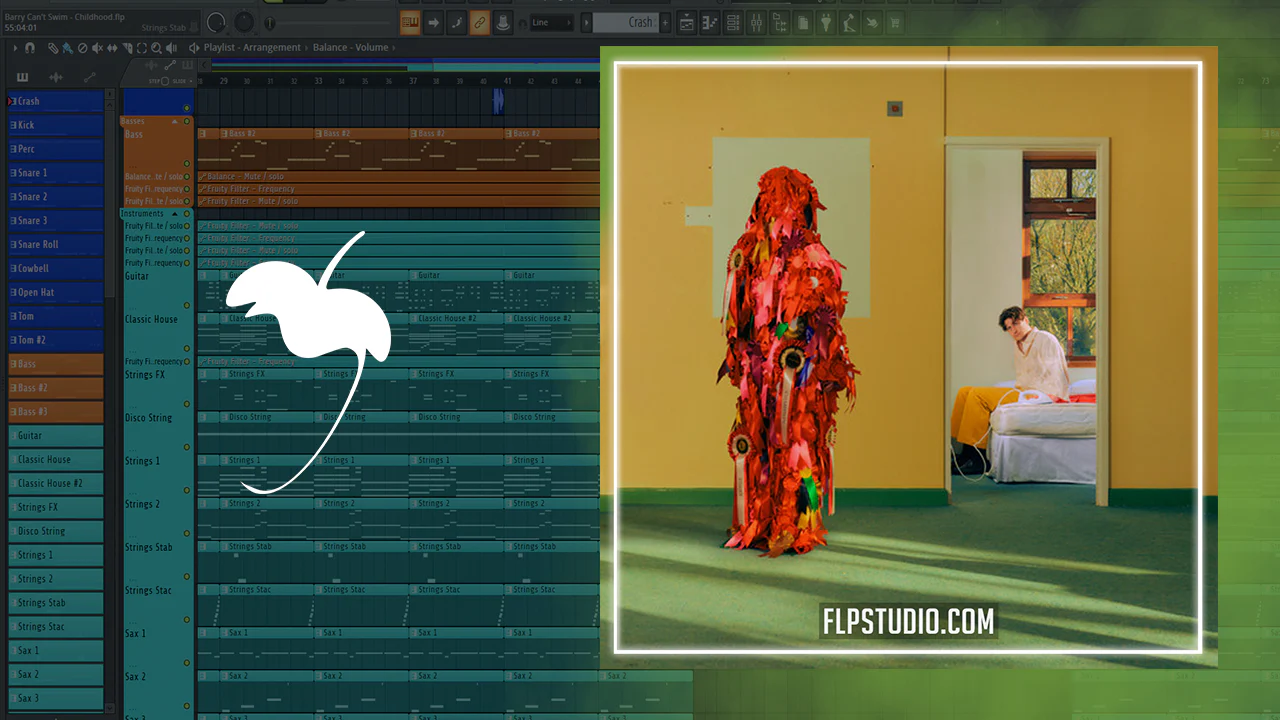Jump to bar 41 on timeline

pos(508,80)
